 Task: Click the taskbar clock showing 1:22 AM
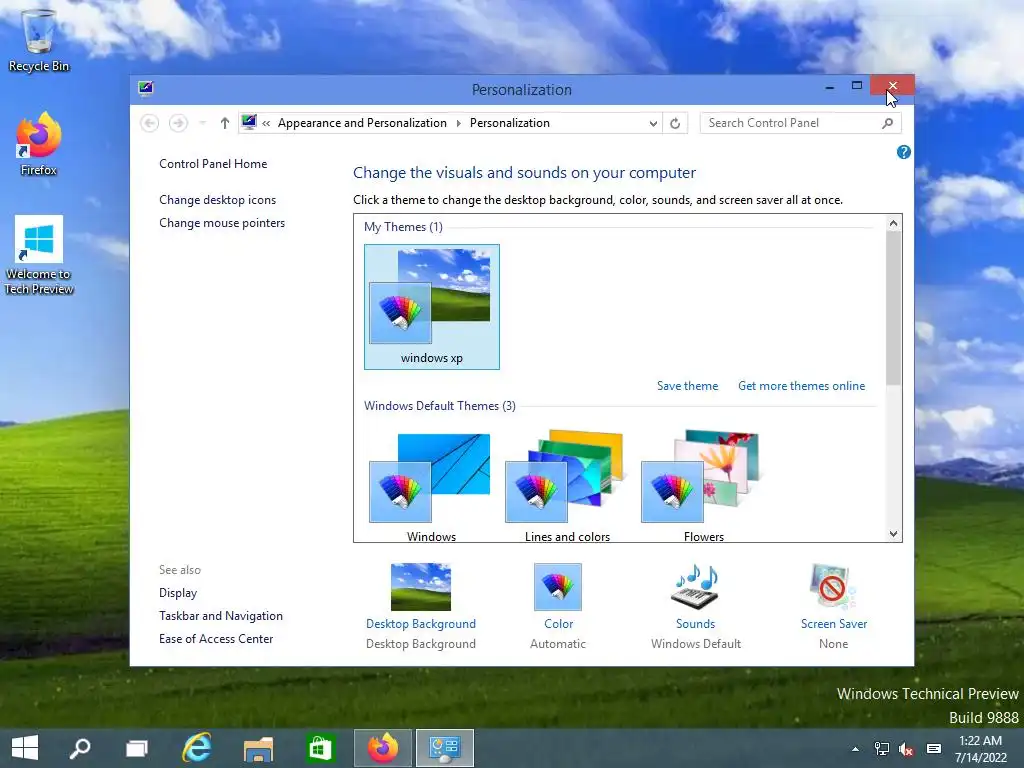coord(980,749)
